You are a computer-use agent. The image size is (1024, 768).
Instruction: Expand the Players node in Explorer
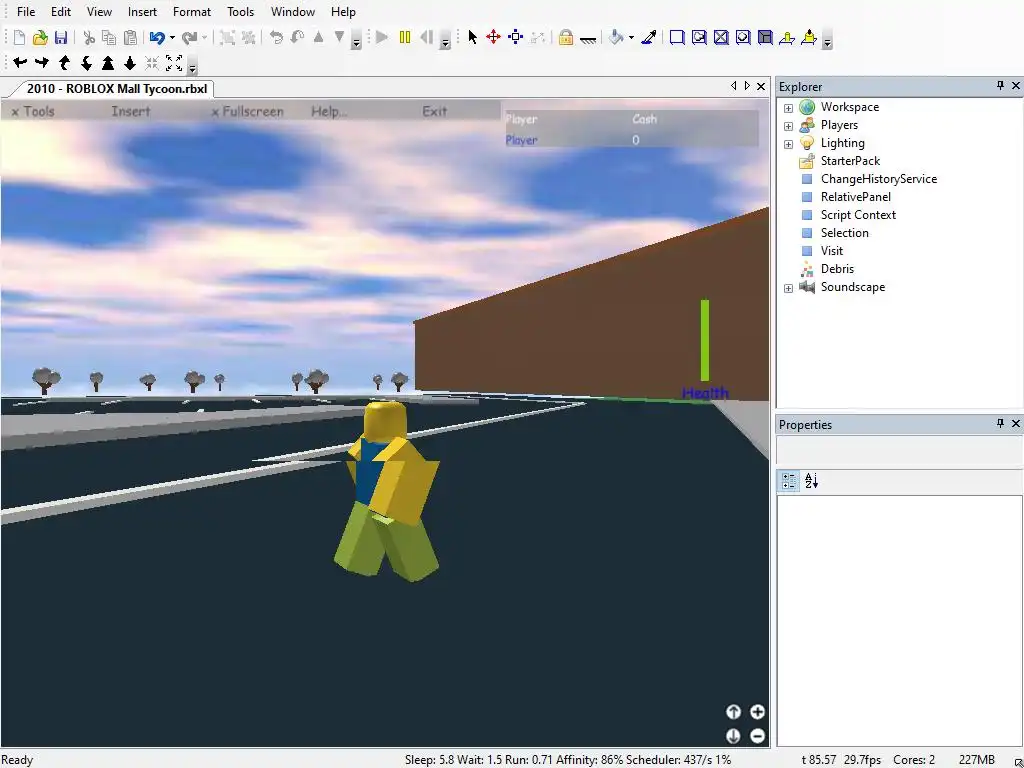click(x=788, y=125)
